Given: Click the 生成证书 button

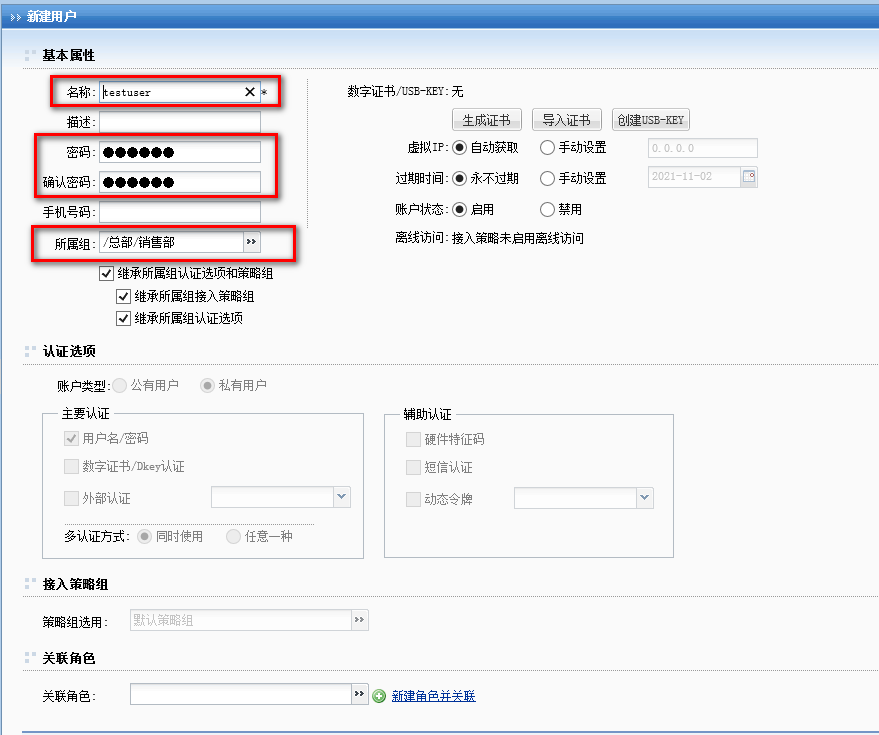Looking at the screenshot, I should click(487, 119).
